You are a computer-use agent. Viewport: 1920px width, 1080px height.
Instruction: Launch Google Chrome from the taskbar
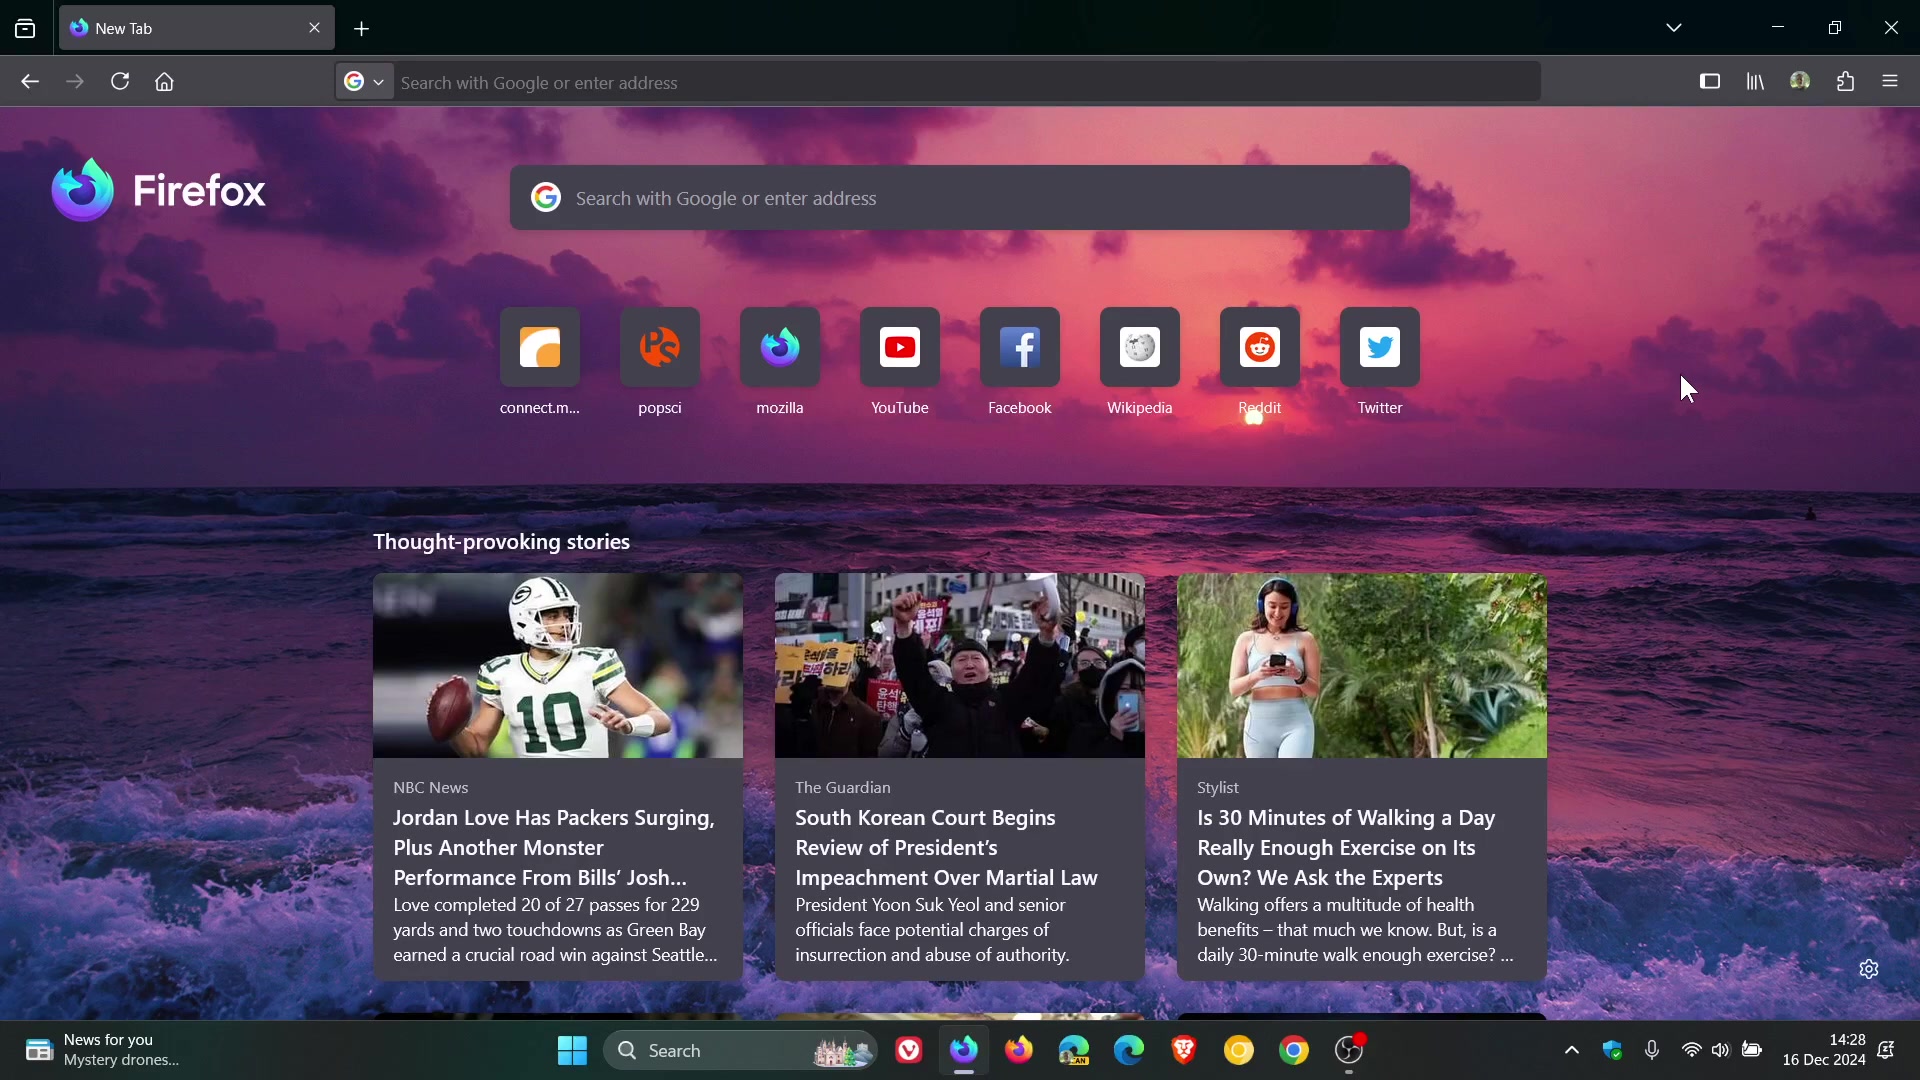click(1294, 1050)
